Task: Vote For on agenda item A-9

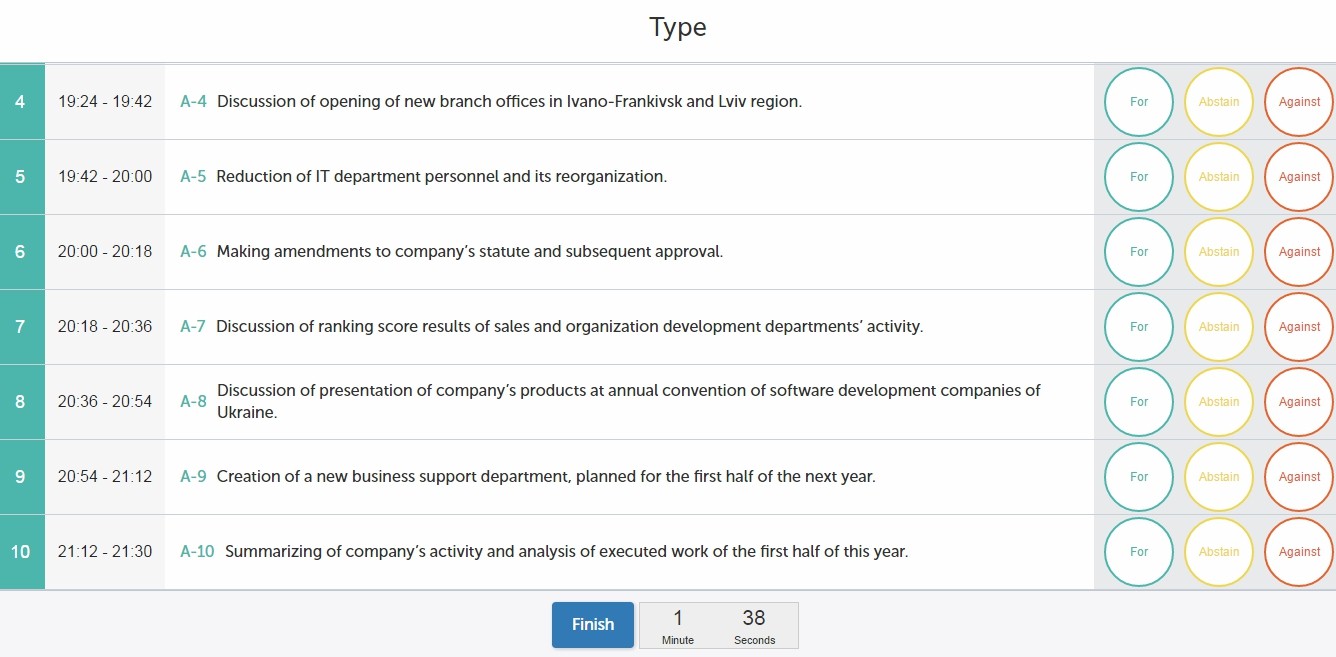Action: pyautogui.click(x=1139, y=477)
